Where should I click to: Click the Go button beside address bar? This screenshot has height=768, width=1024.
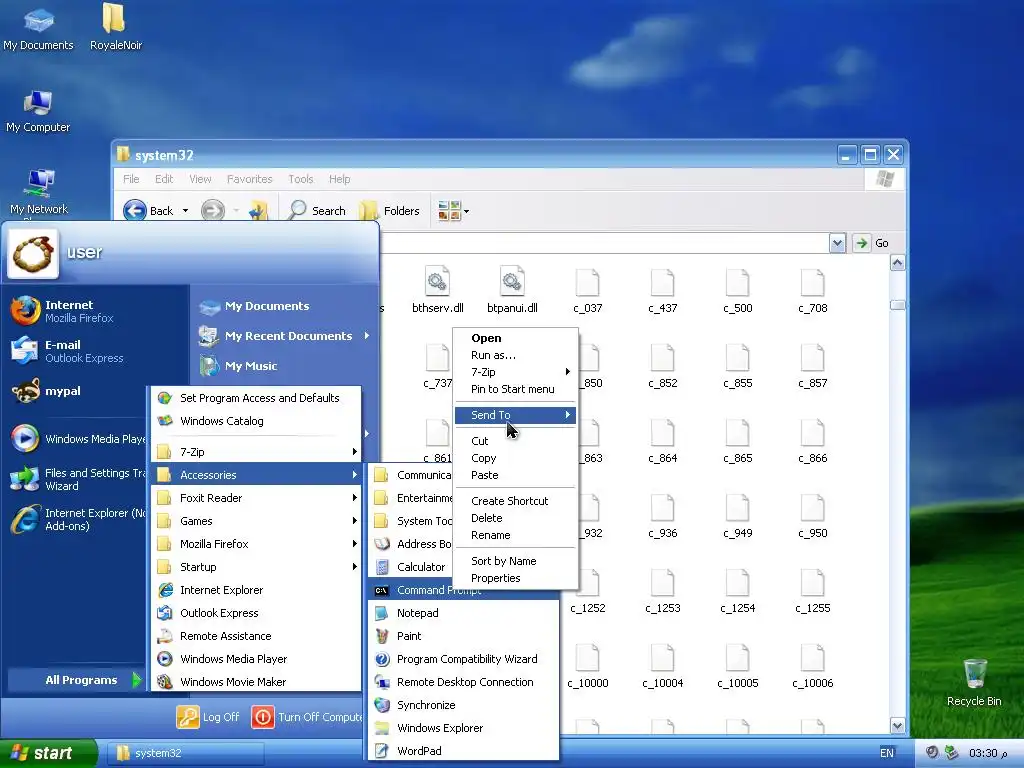871,243
